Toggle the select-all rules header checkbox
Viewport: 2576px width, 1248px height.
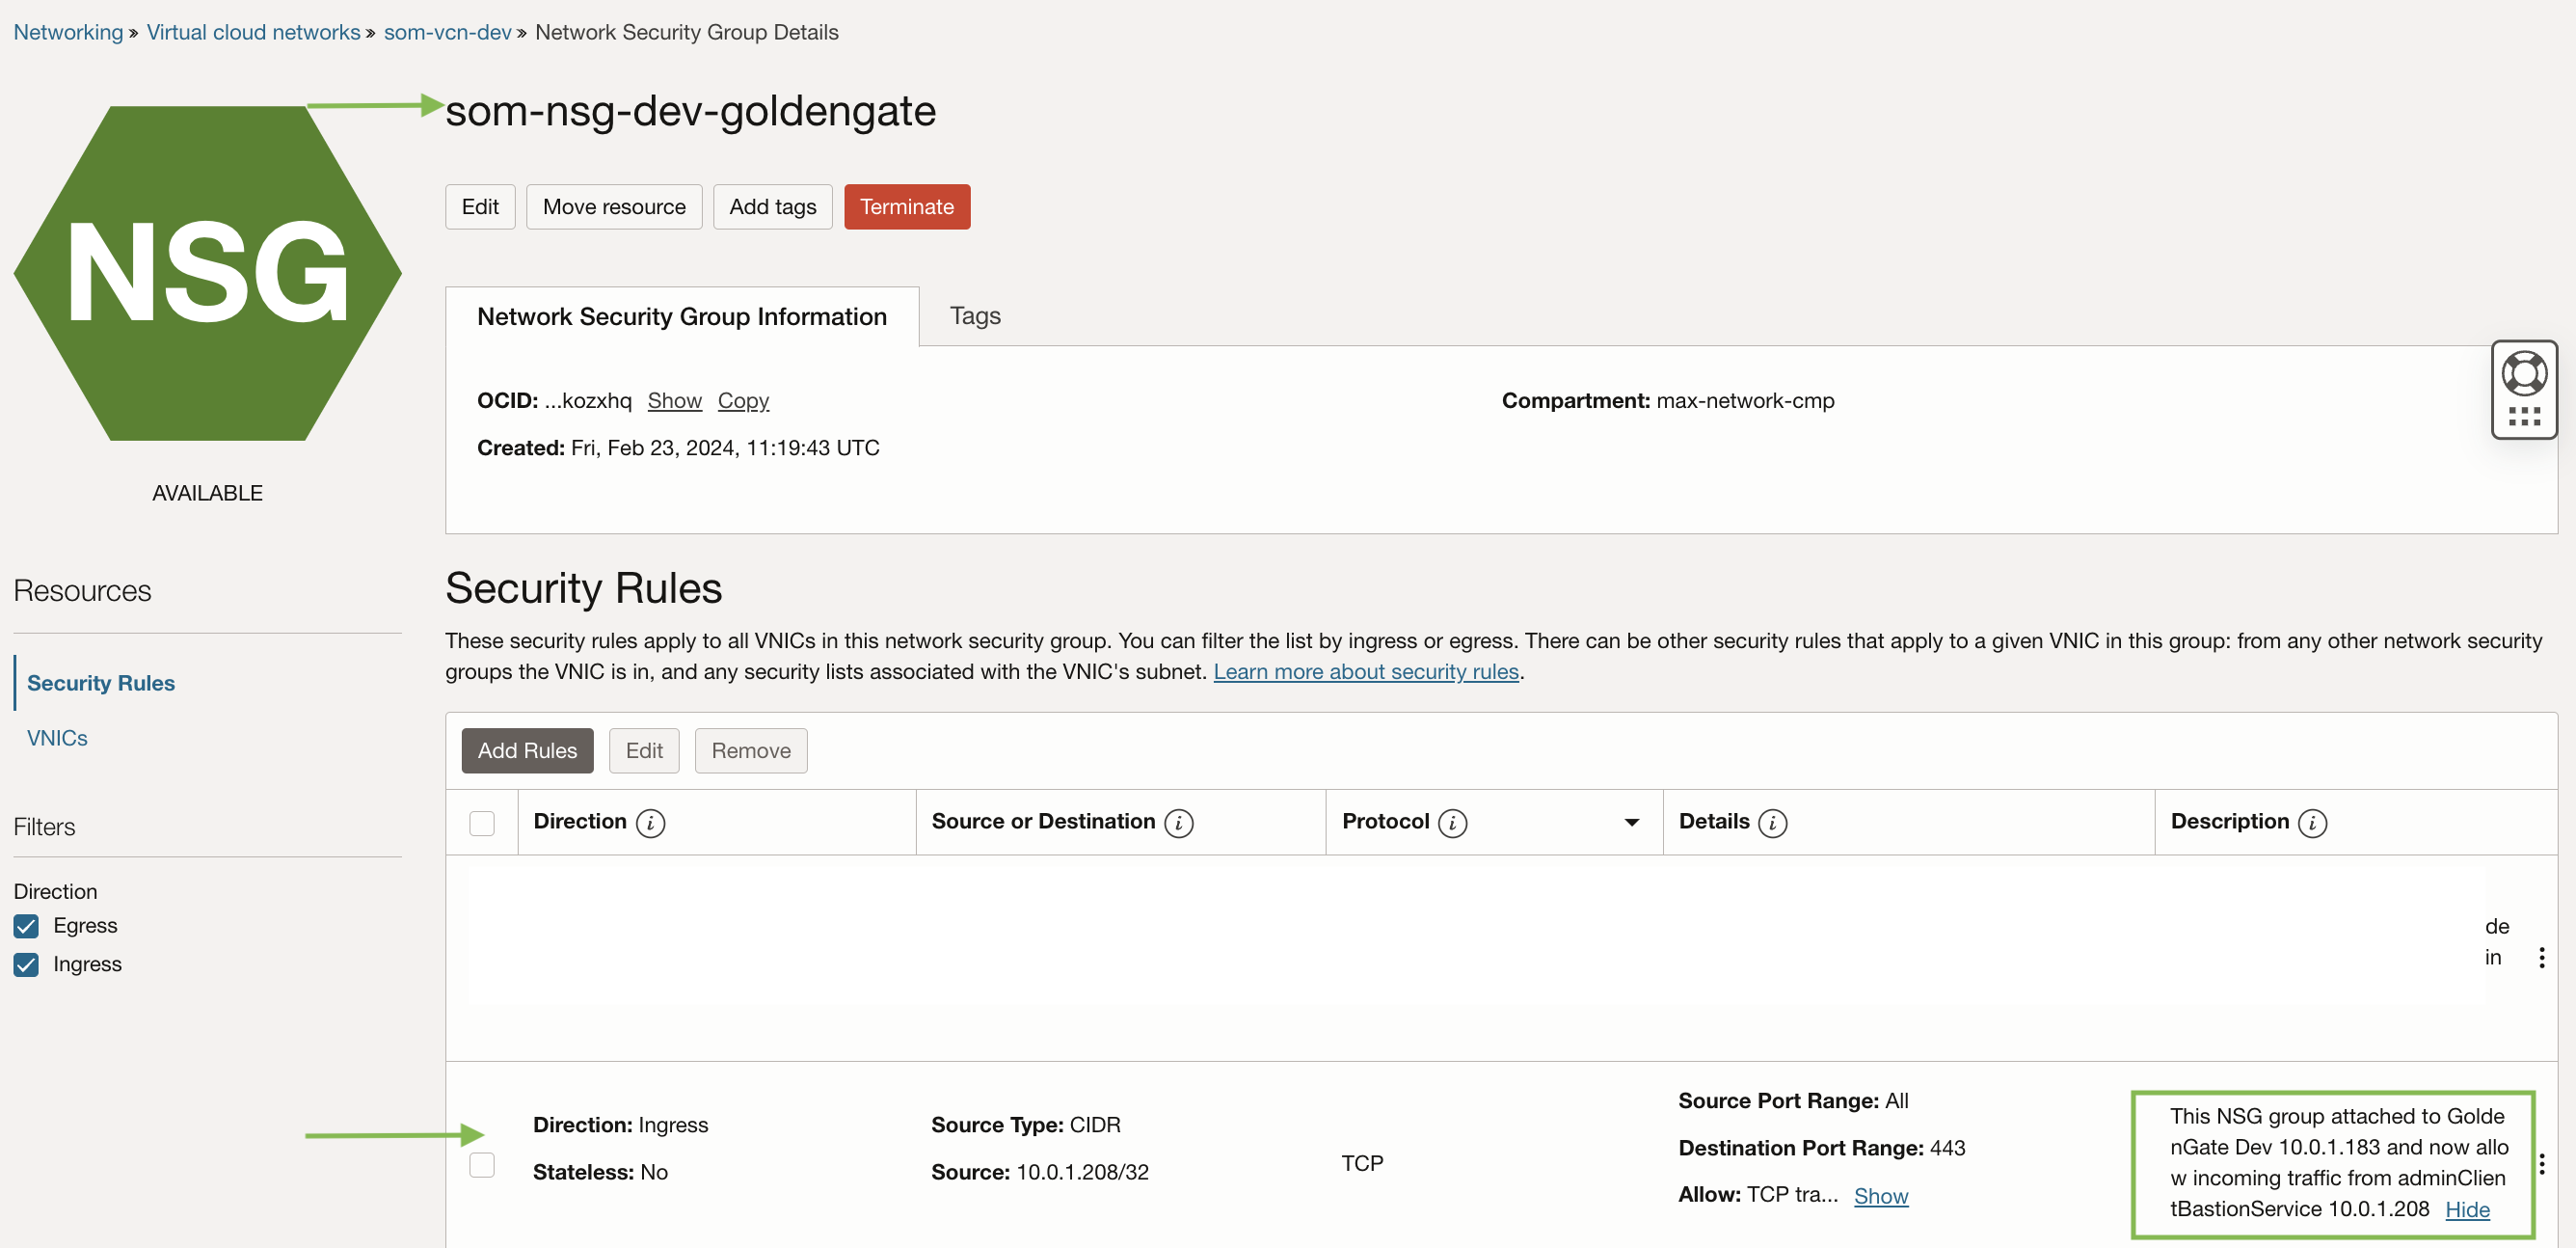pos(482,823)
